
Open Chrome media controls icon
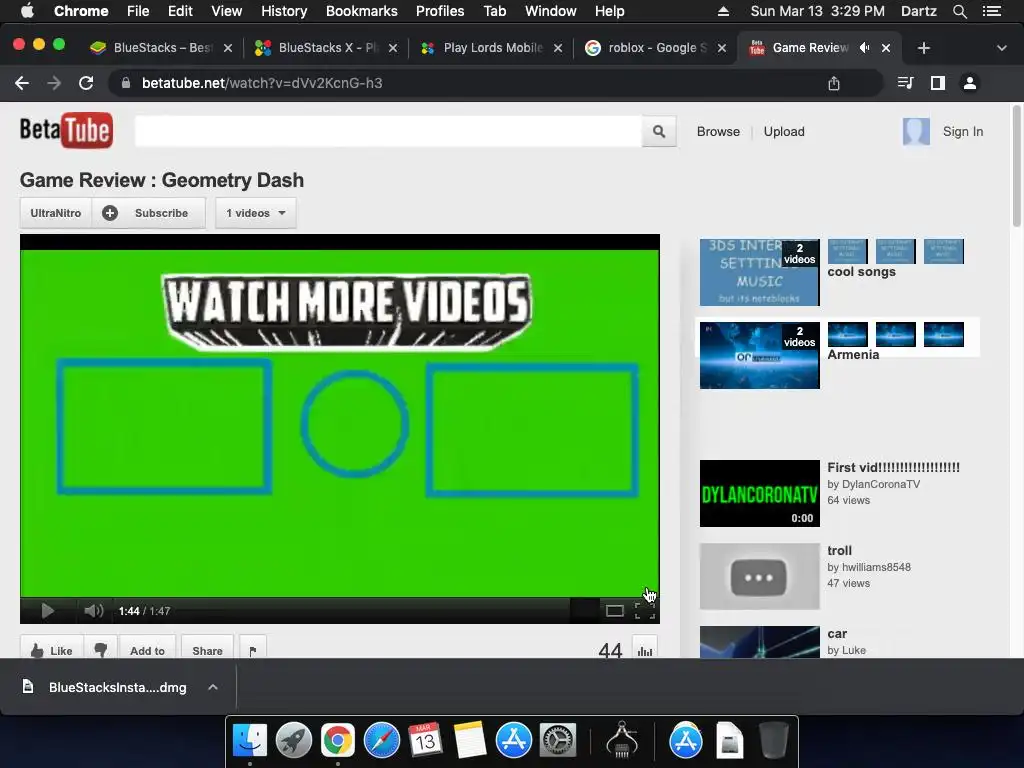[x=905, y=83]
